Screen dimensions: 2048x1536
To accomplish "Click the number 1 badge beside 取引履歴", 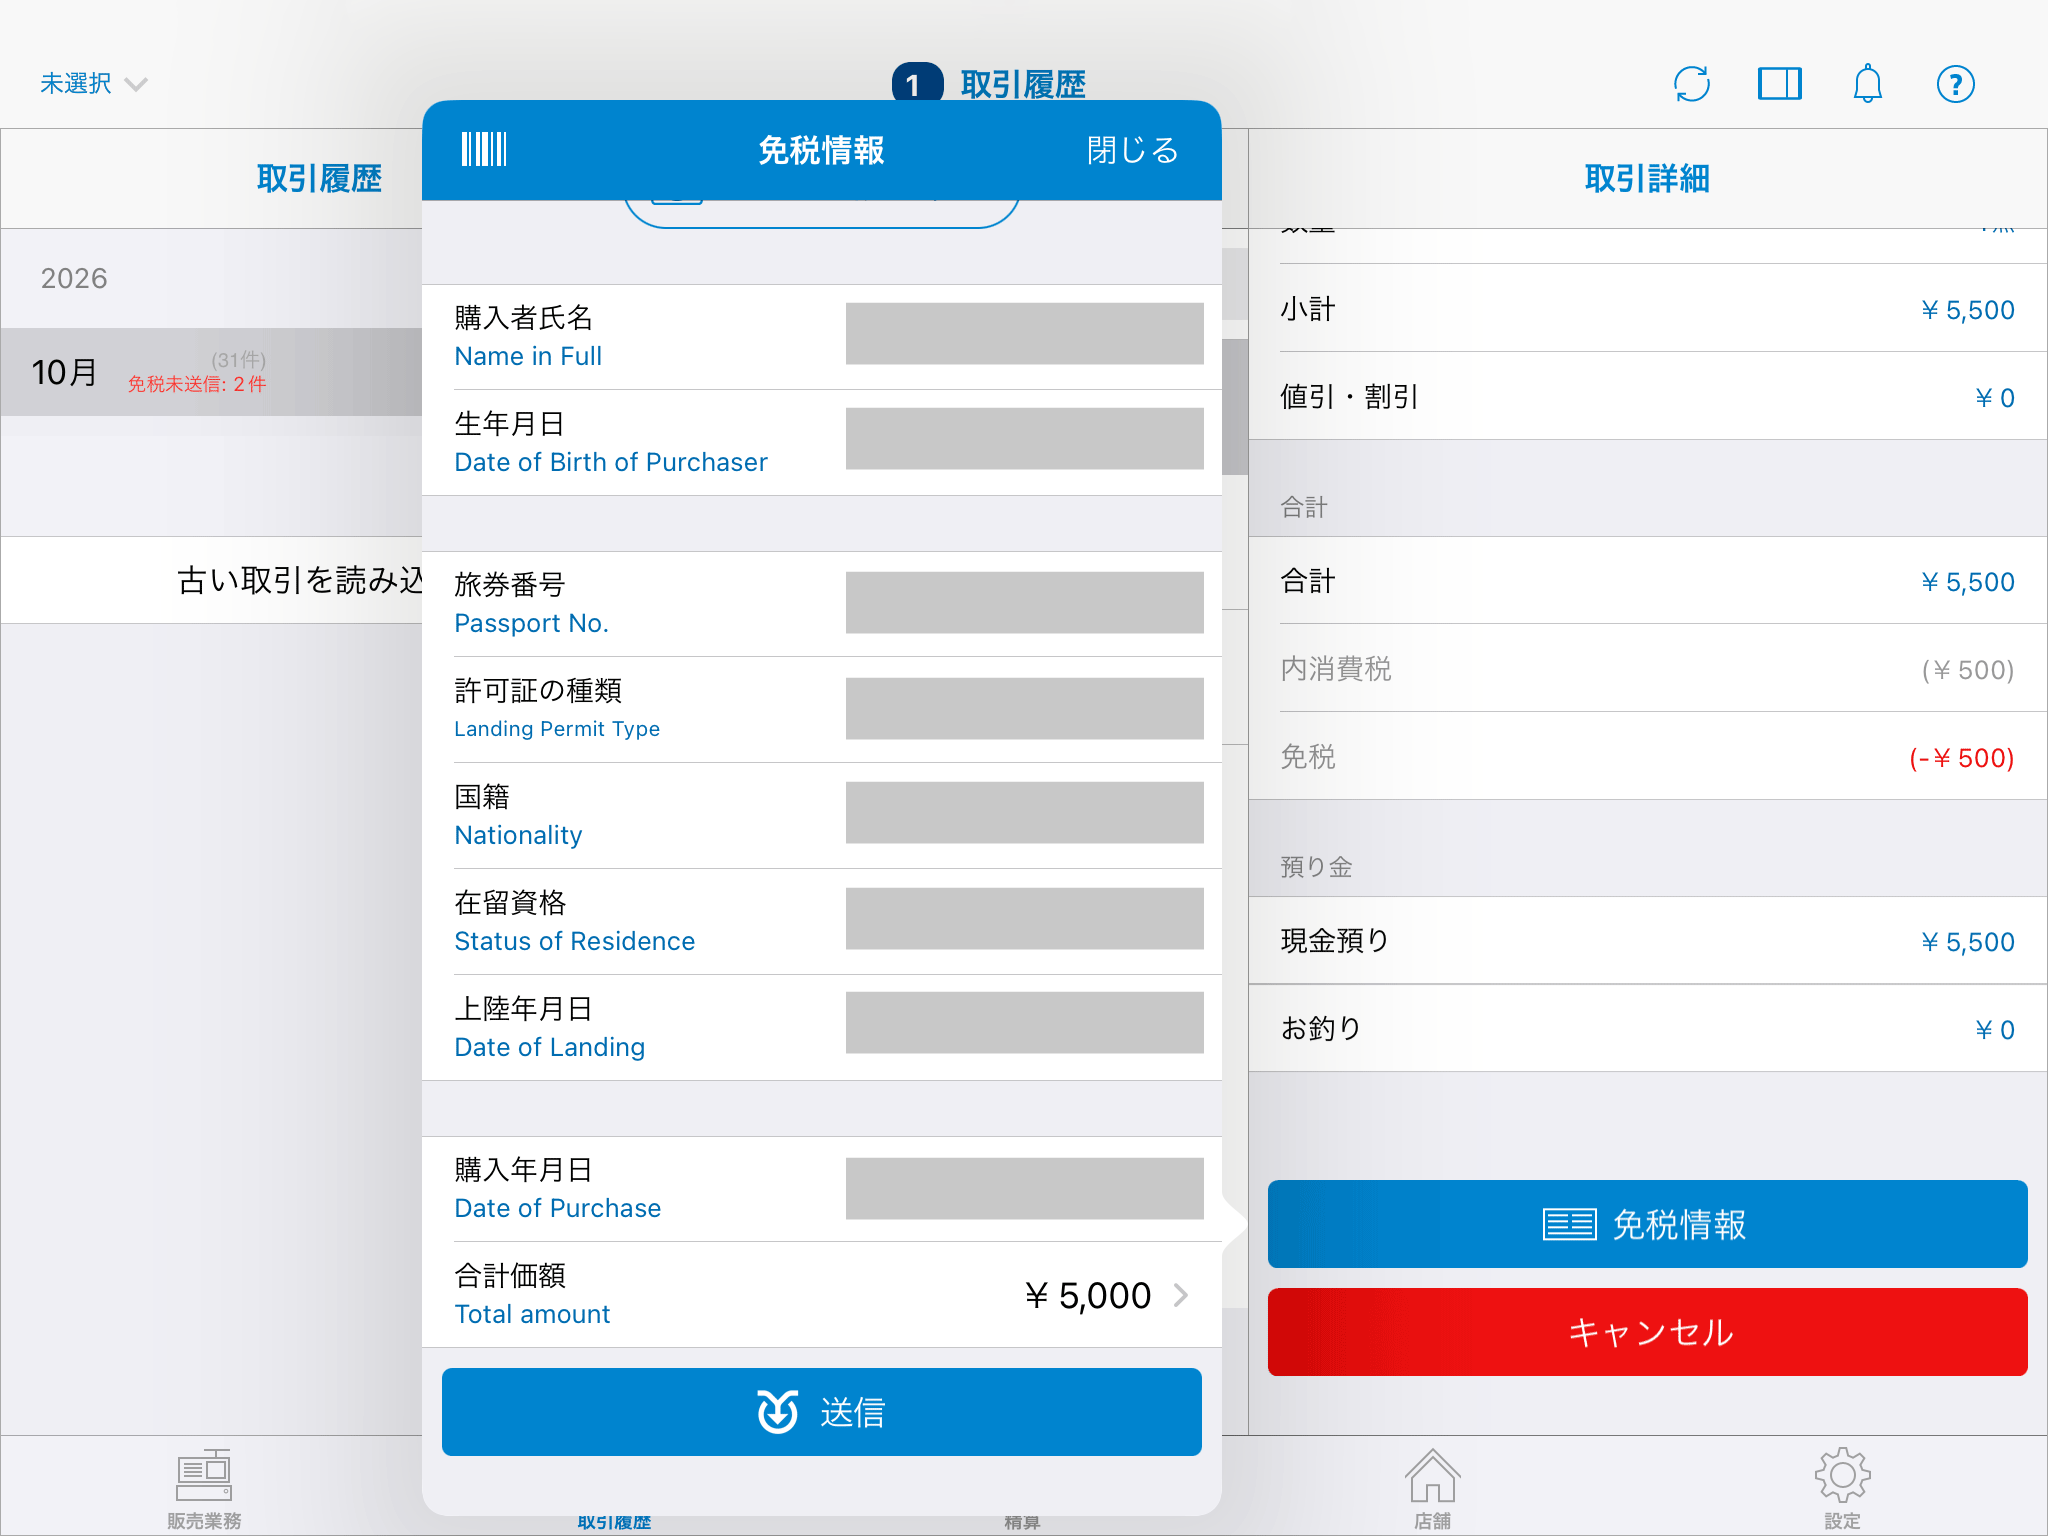I will pyautogui.click(x=917, y=84).
